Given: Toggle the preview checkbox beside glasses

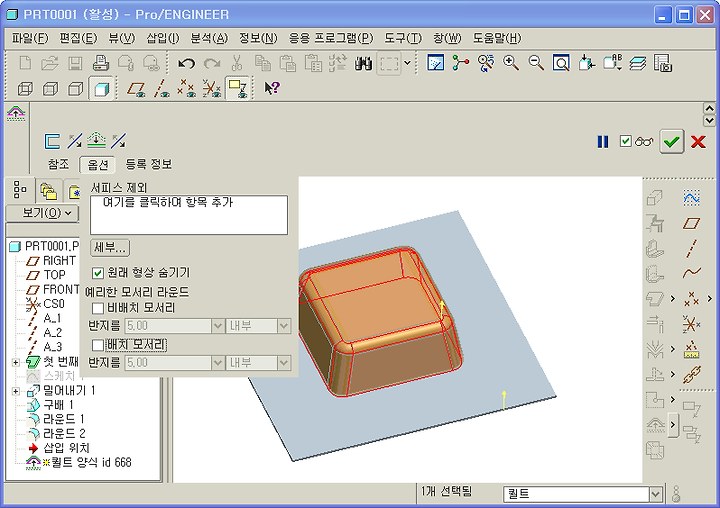Looking at the screenshot, I should [625, 141].
